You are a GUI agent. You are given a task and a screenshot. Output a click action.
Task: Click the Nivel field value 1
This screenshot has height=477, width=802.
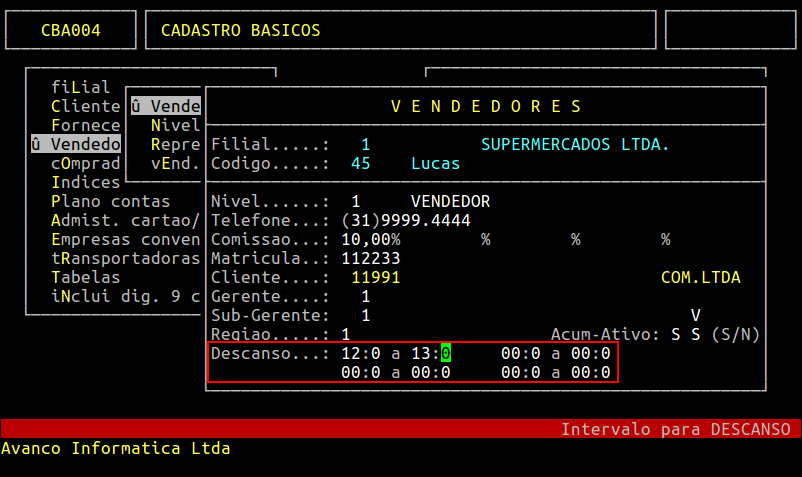pyautogui.click(x=356, y=201)
